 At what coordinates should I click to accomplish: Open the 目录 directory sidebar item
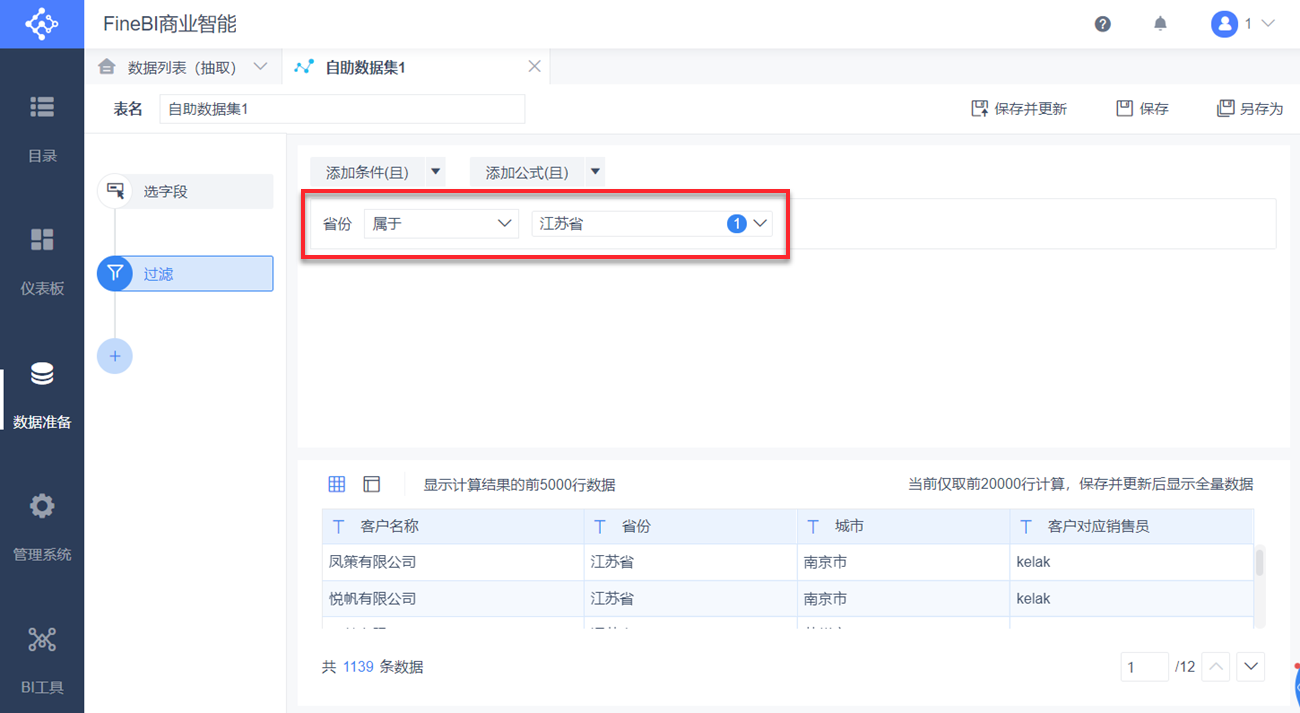(x=42, y=128)
